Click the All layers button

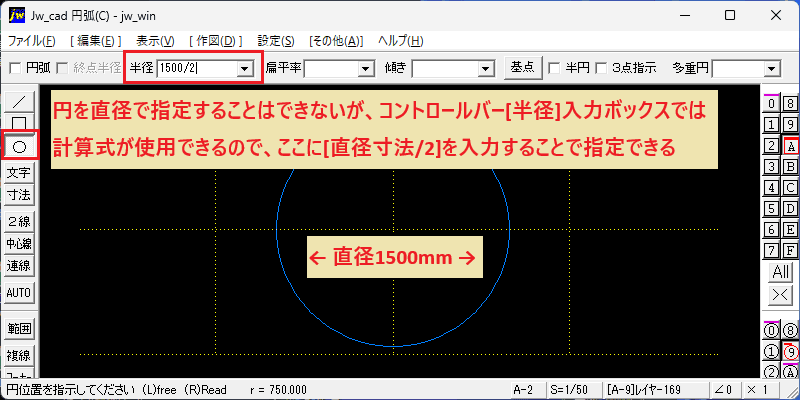[781, 272]
